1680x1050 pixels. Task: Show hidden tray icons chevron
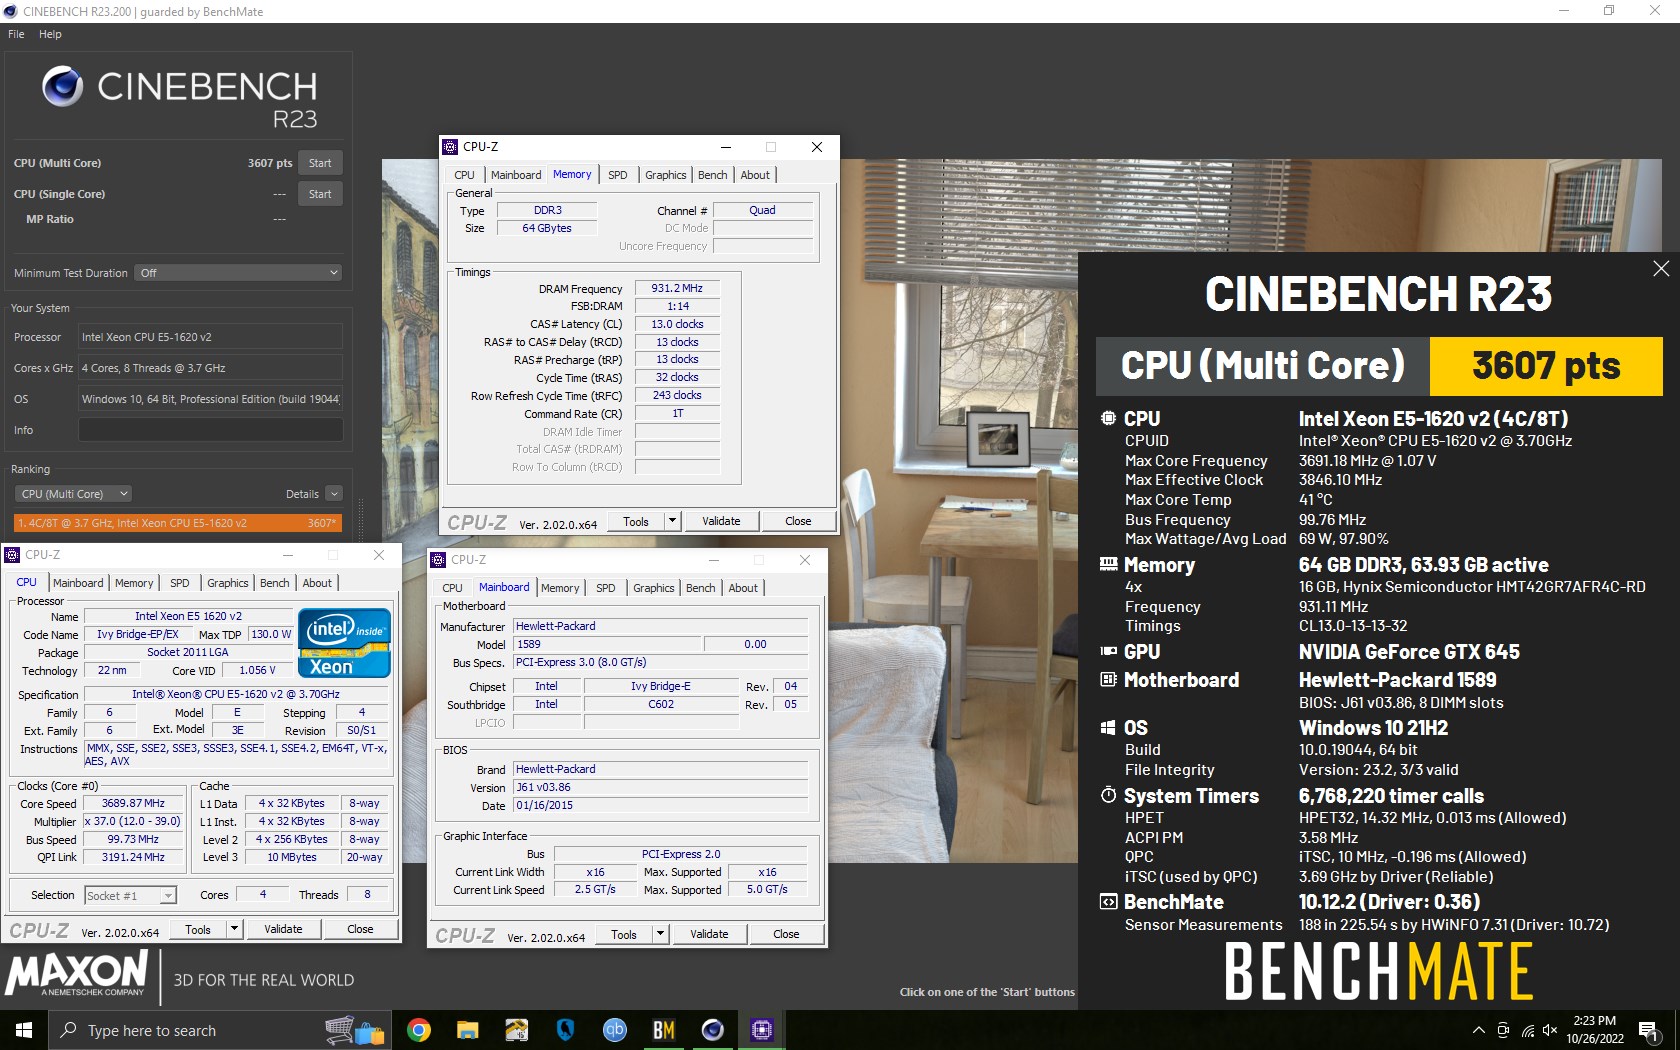pyautogui.click(x=1478, y=1030)
